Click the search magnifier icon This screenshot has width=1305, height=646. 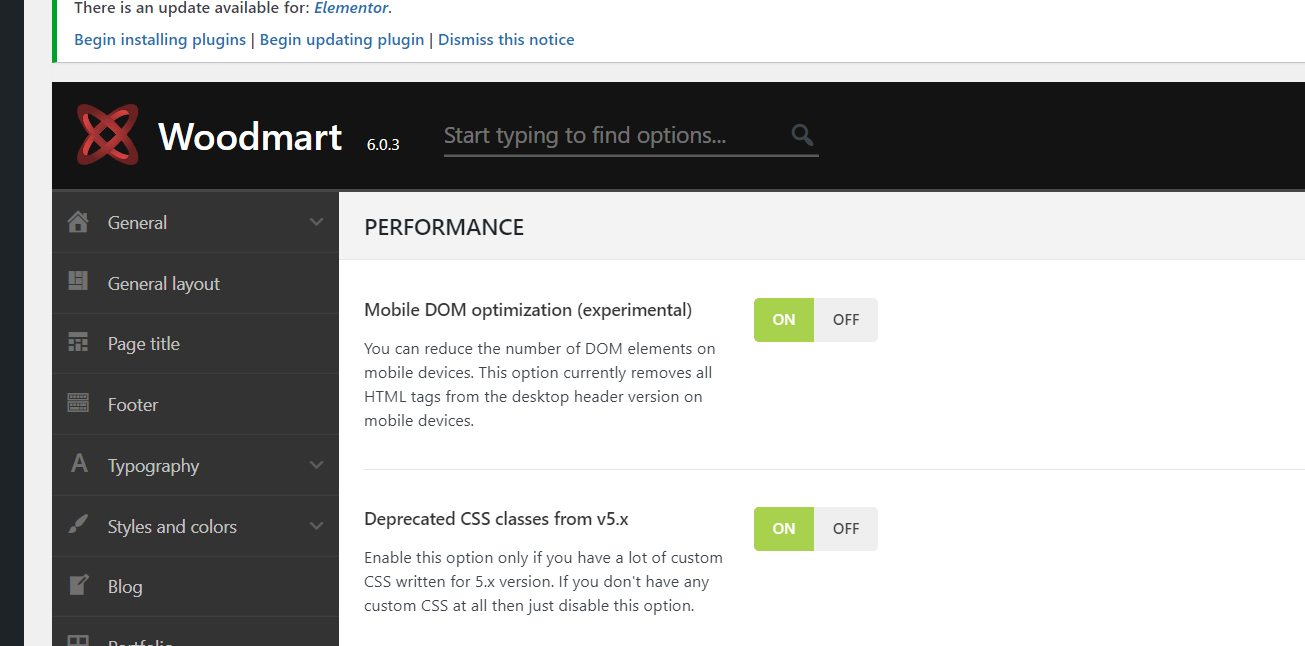point(802,135)
